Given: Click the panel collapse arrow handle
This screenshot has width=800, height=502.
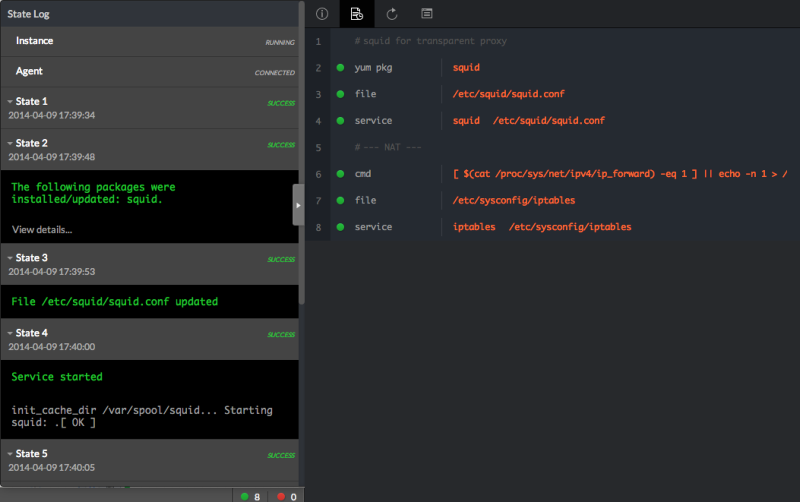Looking at the screenshot, I should click(x=298, y=205).
